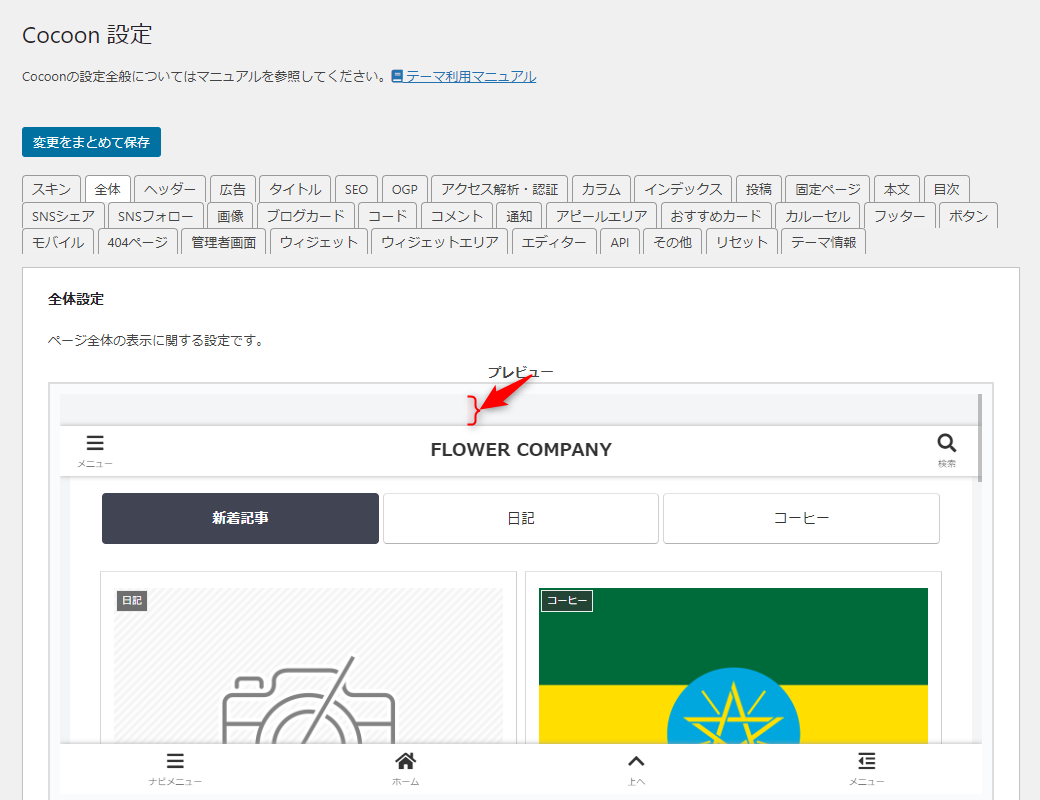The image size is (1040, 800).
Task: Click the sidebar menu icon at bottom right
Action: pyautogui.click(x=866, y=762)
